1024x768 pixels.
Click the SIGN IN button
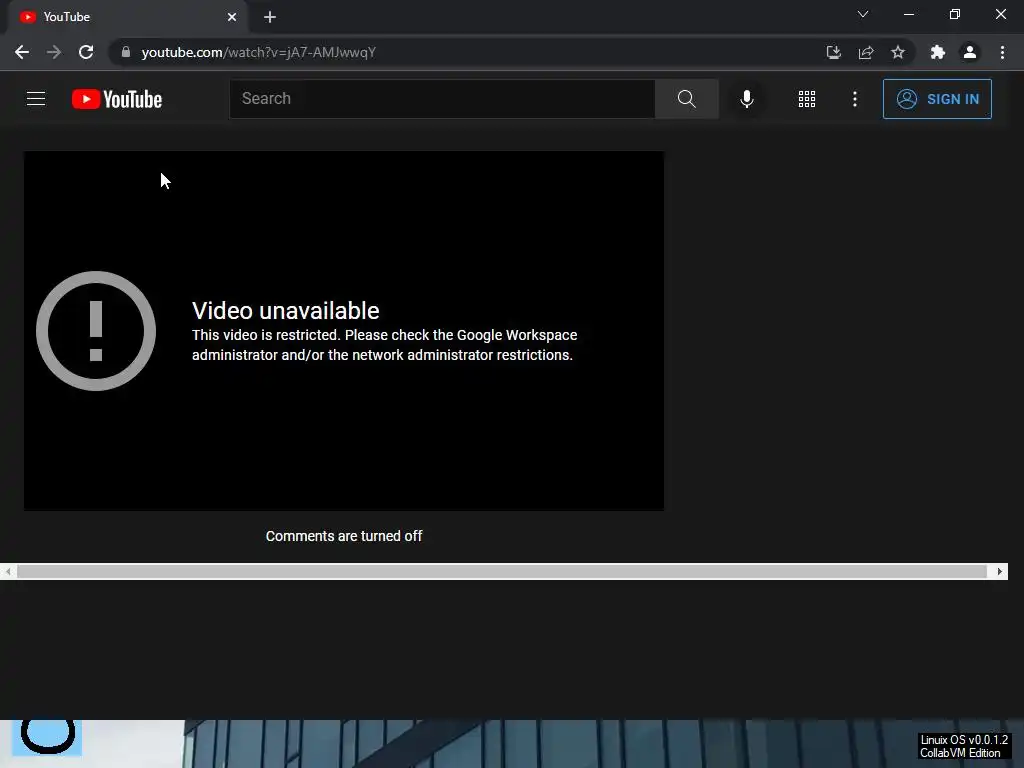point(937,99)
